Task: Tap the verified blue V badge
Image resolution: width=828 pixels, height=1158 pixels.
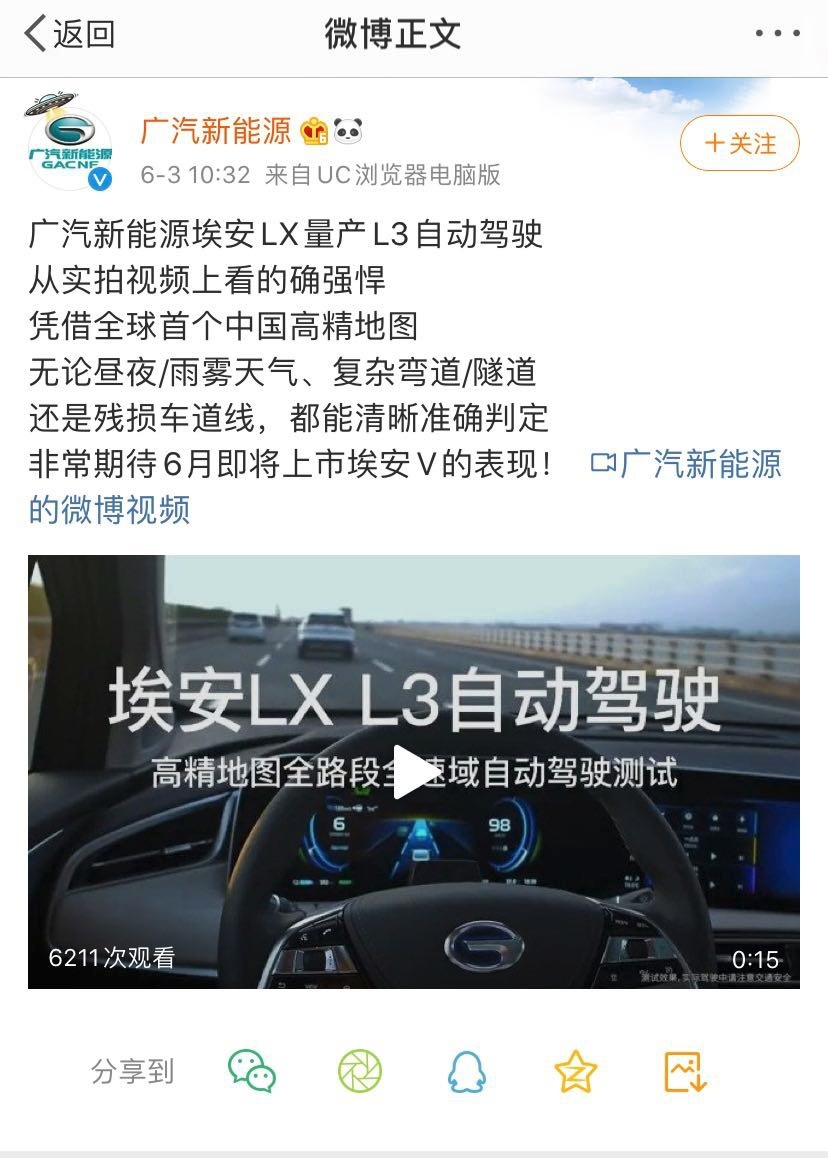Action: (x=100, y=179)
